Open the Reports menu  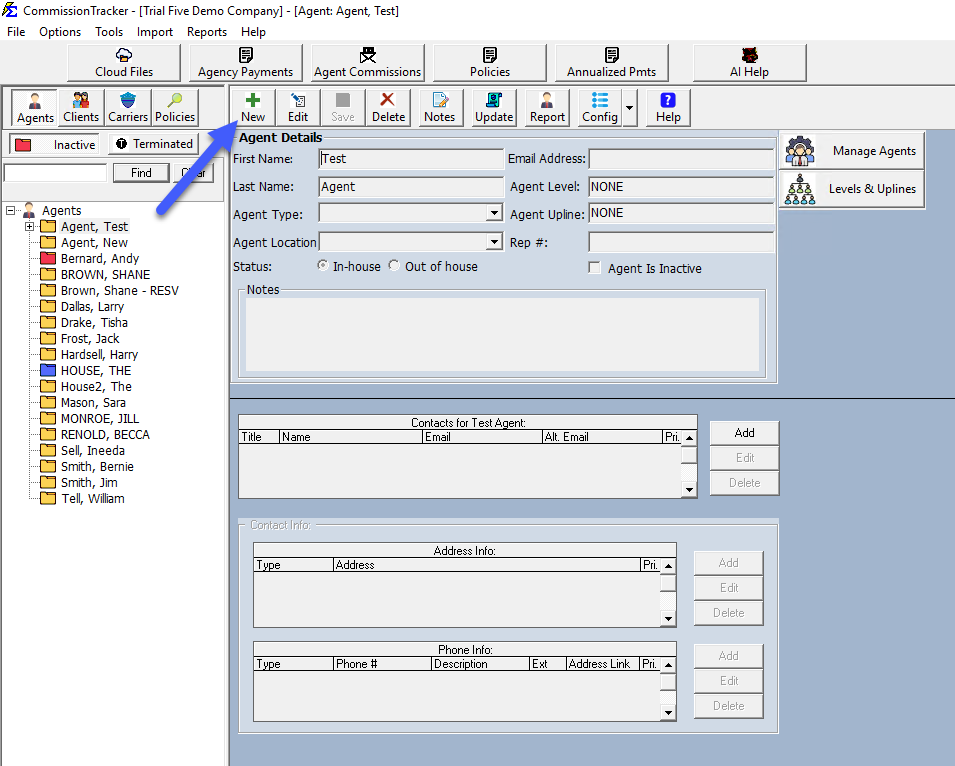206,31
